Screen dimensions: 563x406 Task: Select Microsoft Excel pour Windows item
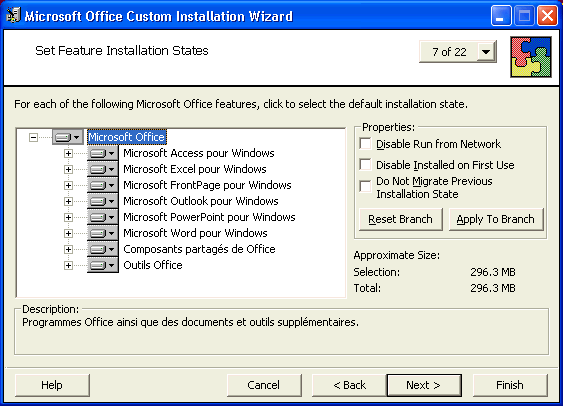pyautogui.click(x=195, y=169)
